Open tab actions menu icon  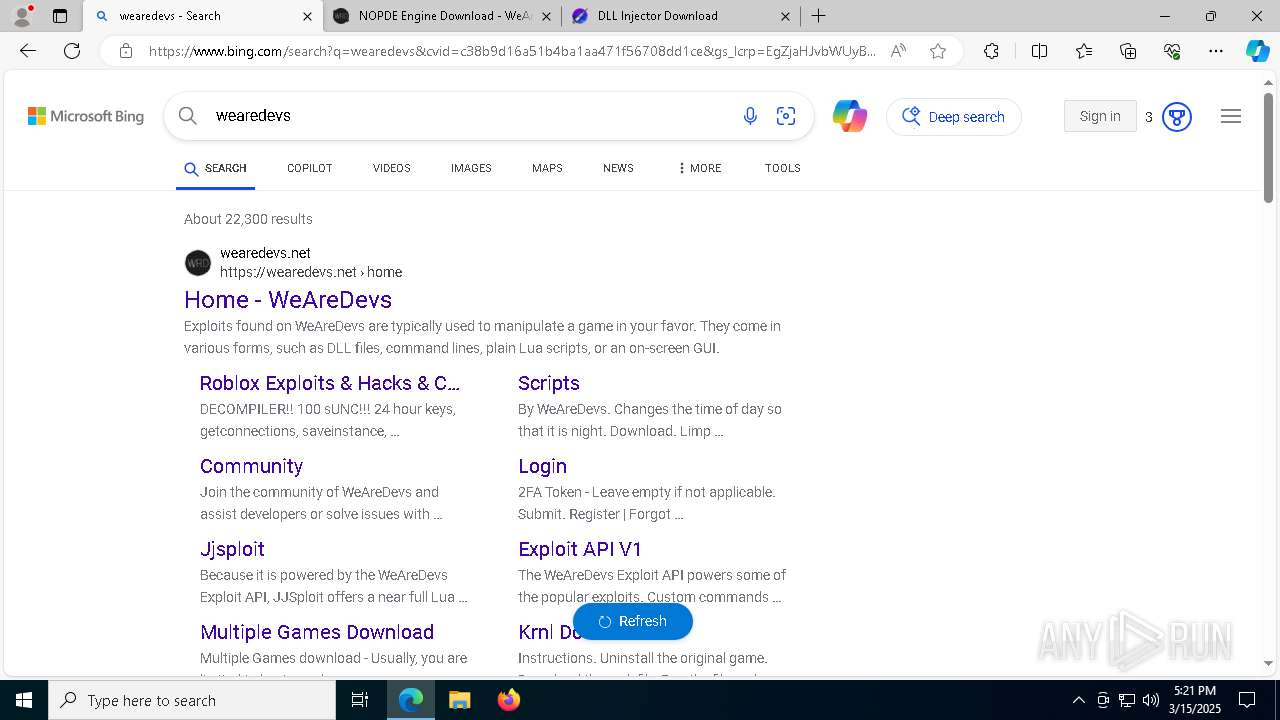pyautogui.click(x=60, y=16)
